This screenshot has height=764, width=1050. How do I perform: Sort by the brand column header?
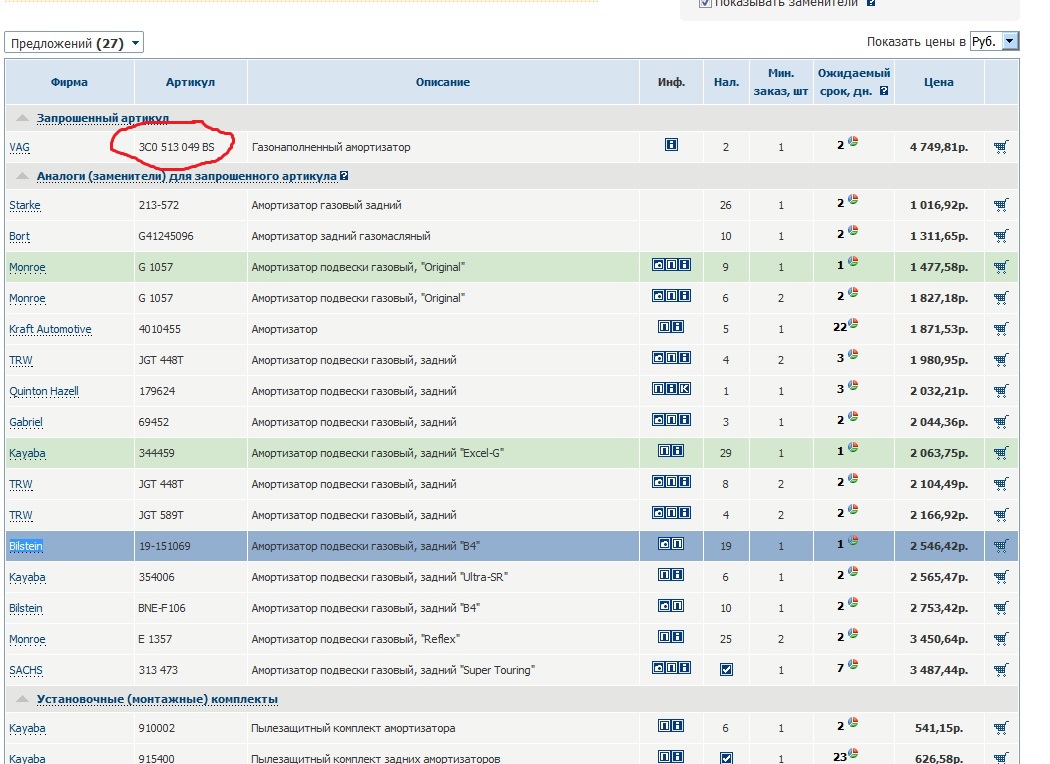(69, 82)
